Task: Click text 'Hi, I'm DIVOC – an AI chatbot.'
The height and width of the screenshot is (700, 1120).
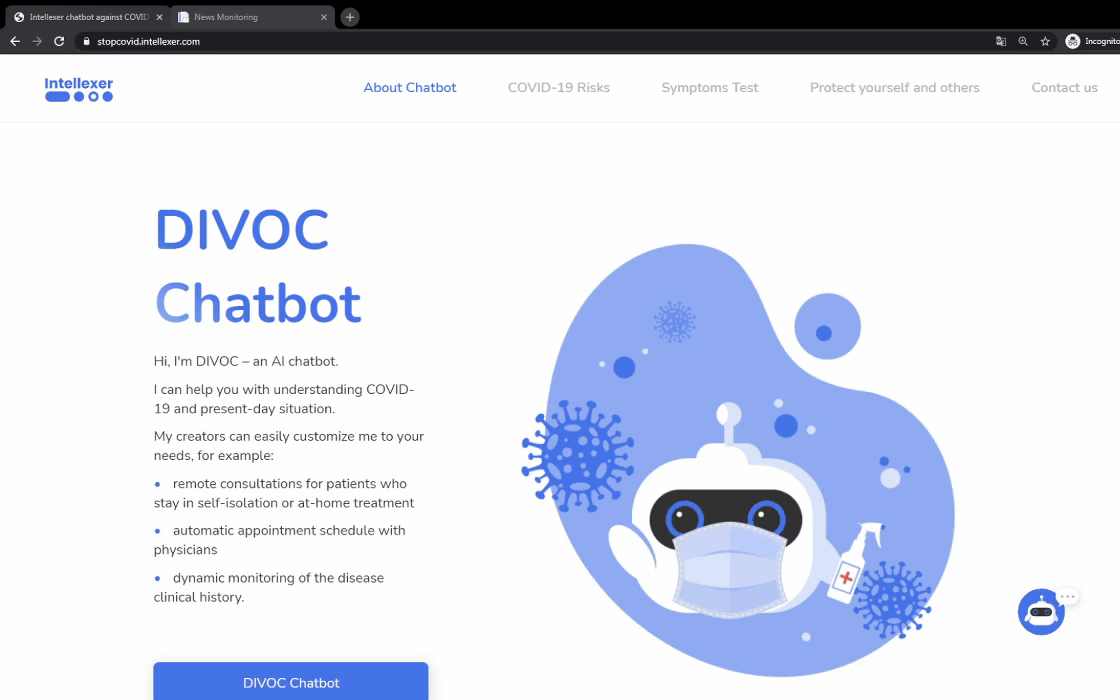Action: 246,361
